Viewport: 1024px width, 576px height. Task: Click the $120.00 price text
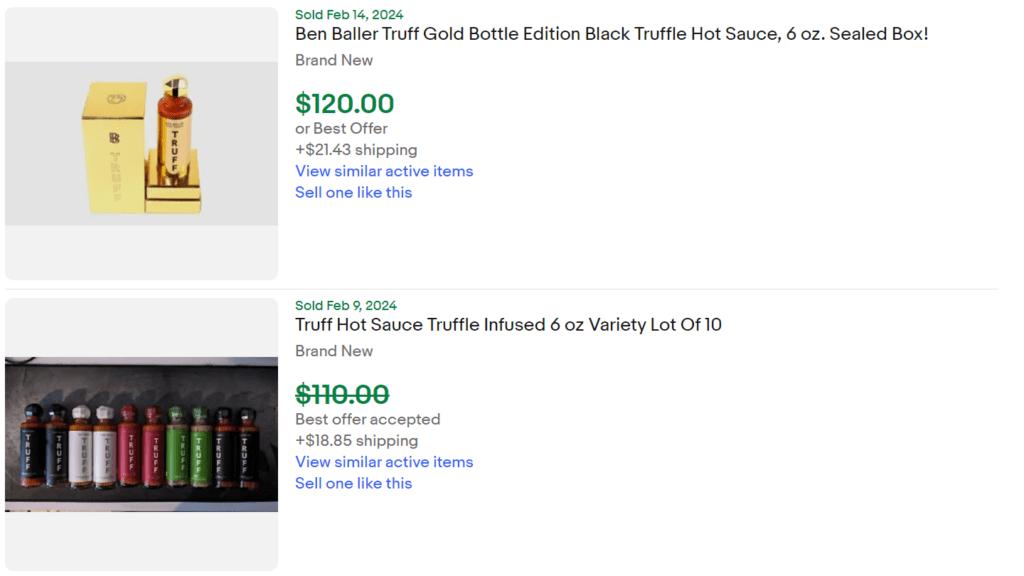click(345, 103)
